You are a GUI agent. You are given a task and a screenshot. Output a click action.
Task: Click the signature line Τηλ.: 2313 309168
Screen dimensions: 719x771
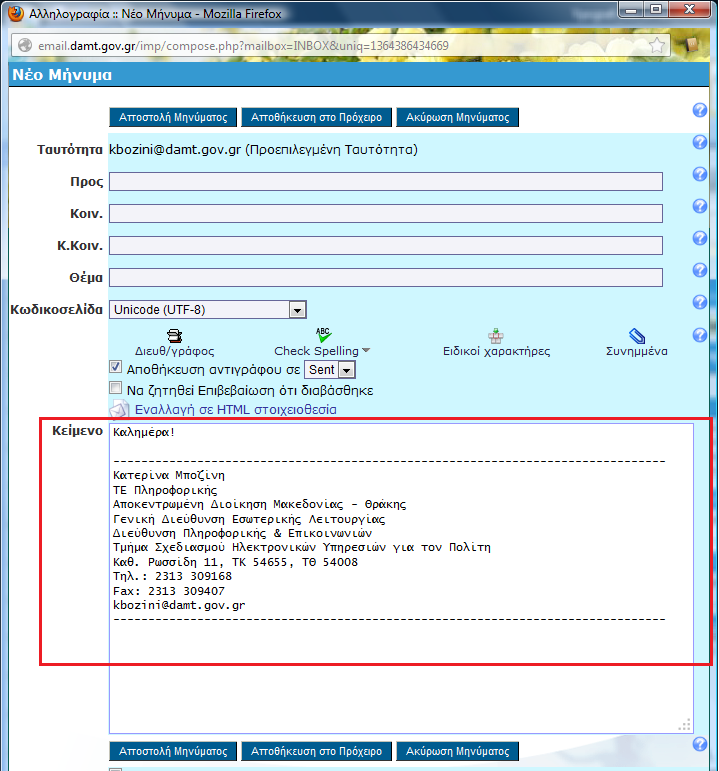tap(172, 576)
